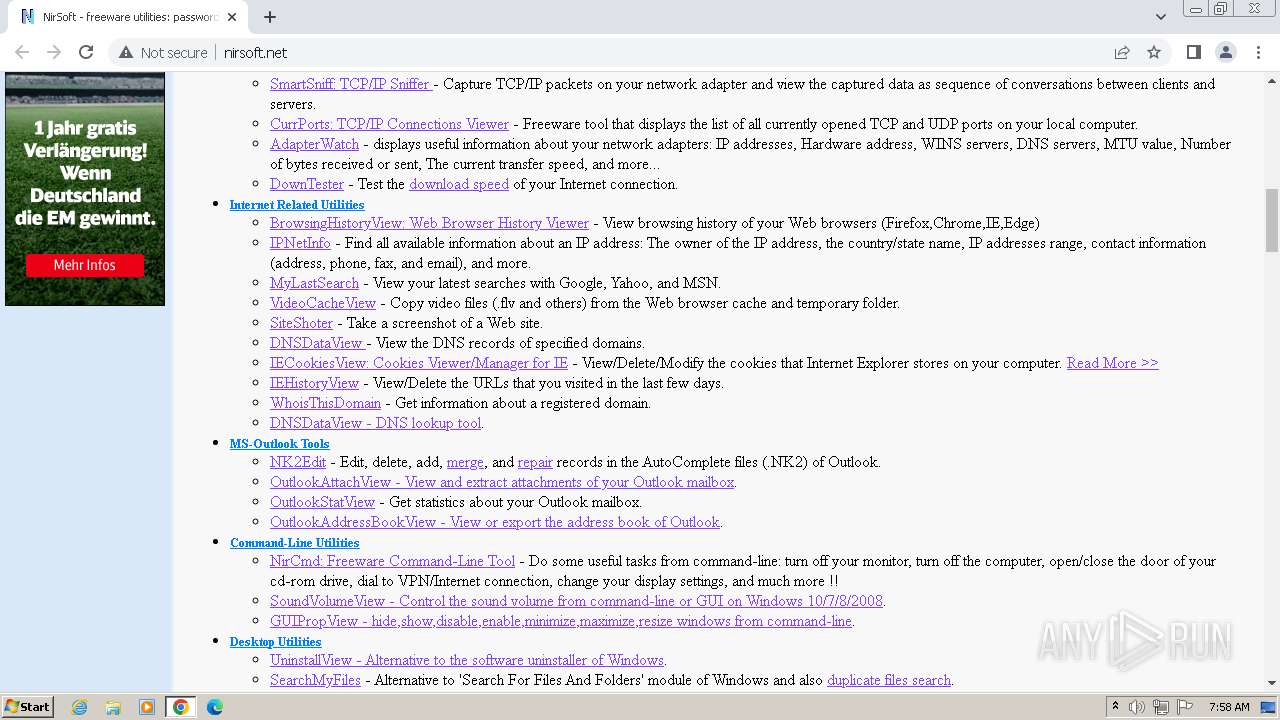Open the OutlookAttachView link

coord(502,482)
